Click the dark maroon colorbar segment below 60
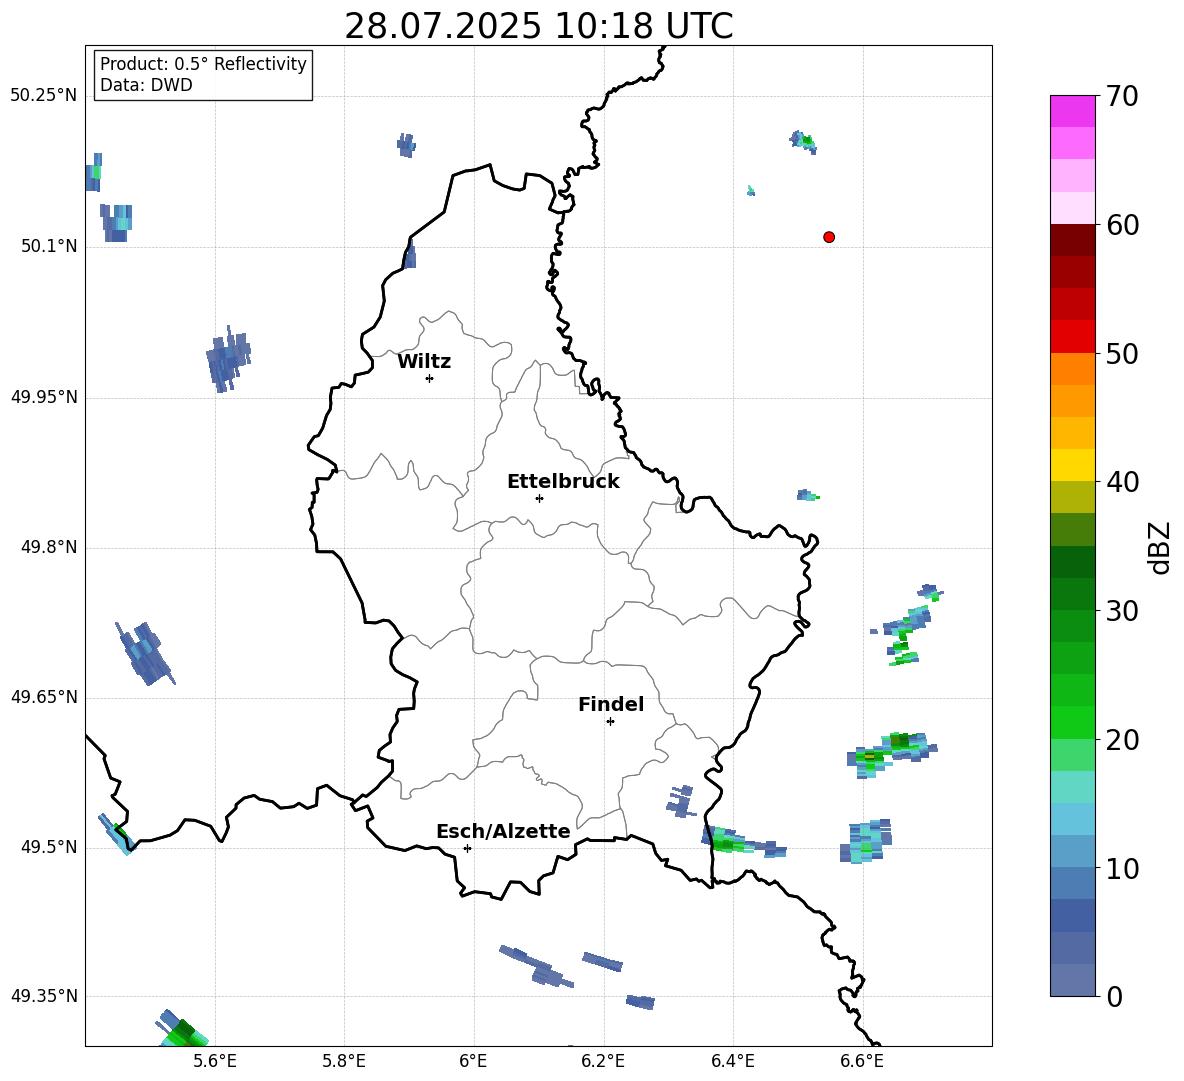Image resolution: width=1184 pixels, height=1081 pixels. point(1072,240)
